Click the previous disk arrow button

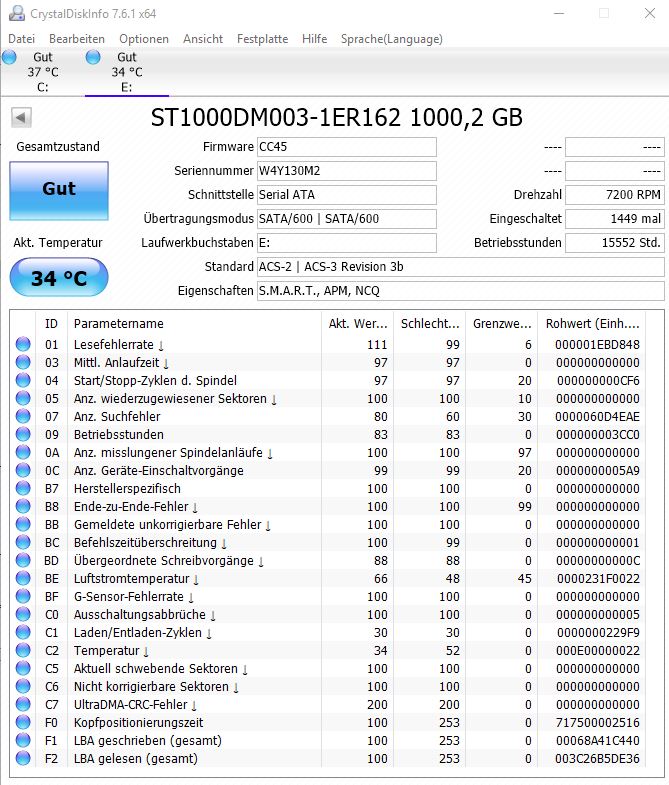click(x=21, y=118)
